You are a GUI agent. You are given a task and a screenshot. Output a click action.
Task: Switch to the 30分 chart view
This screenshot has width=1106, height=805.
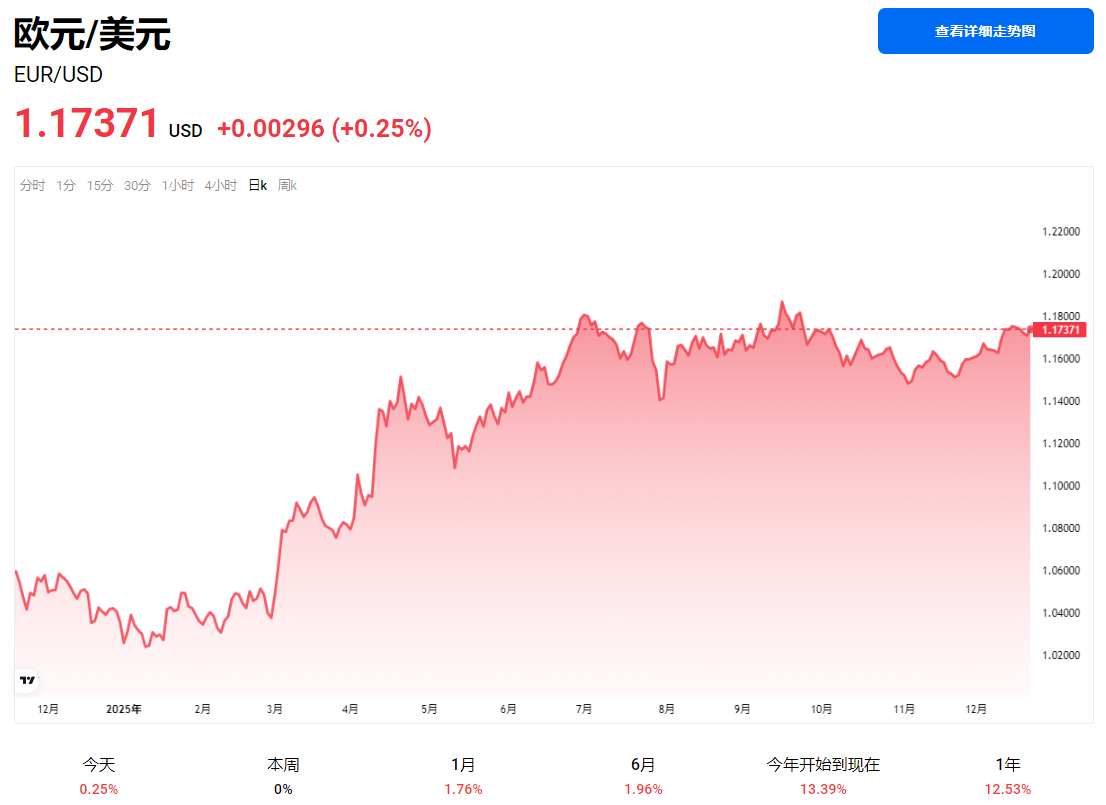click(x=135, y=185)
